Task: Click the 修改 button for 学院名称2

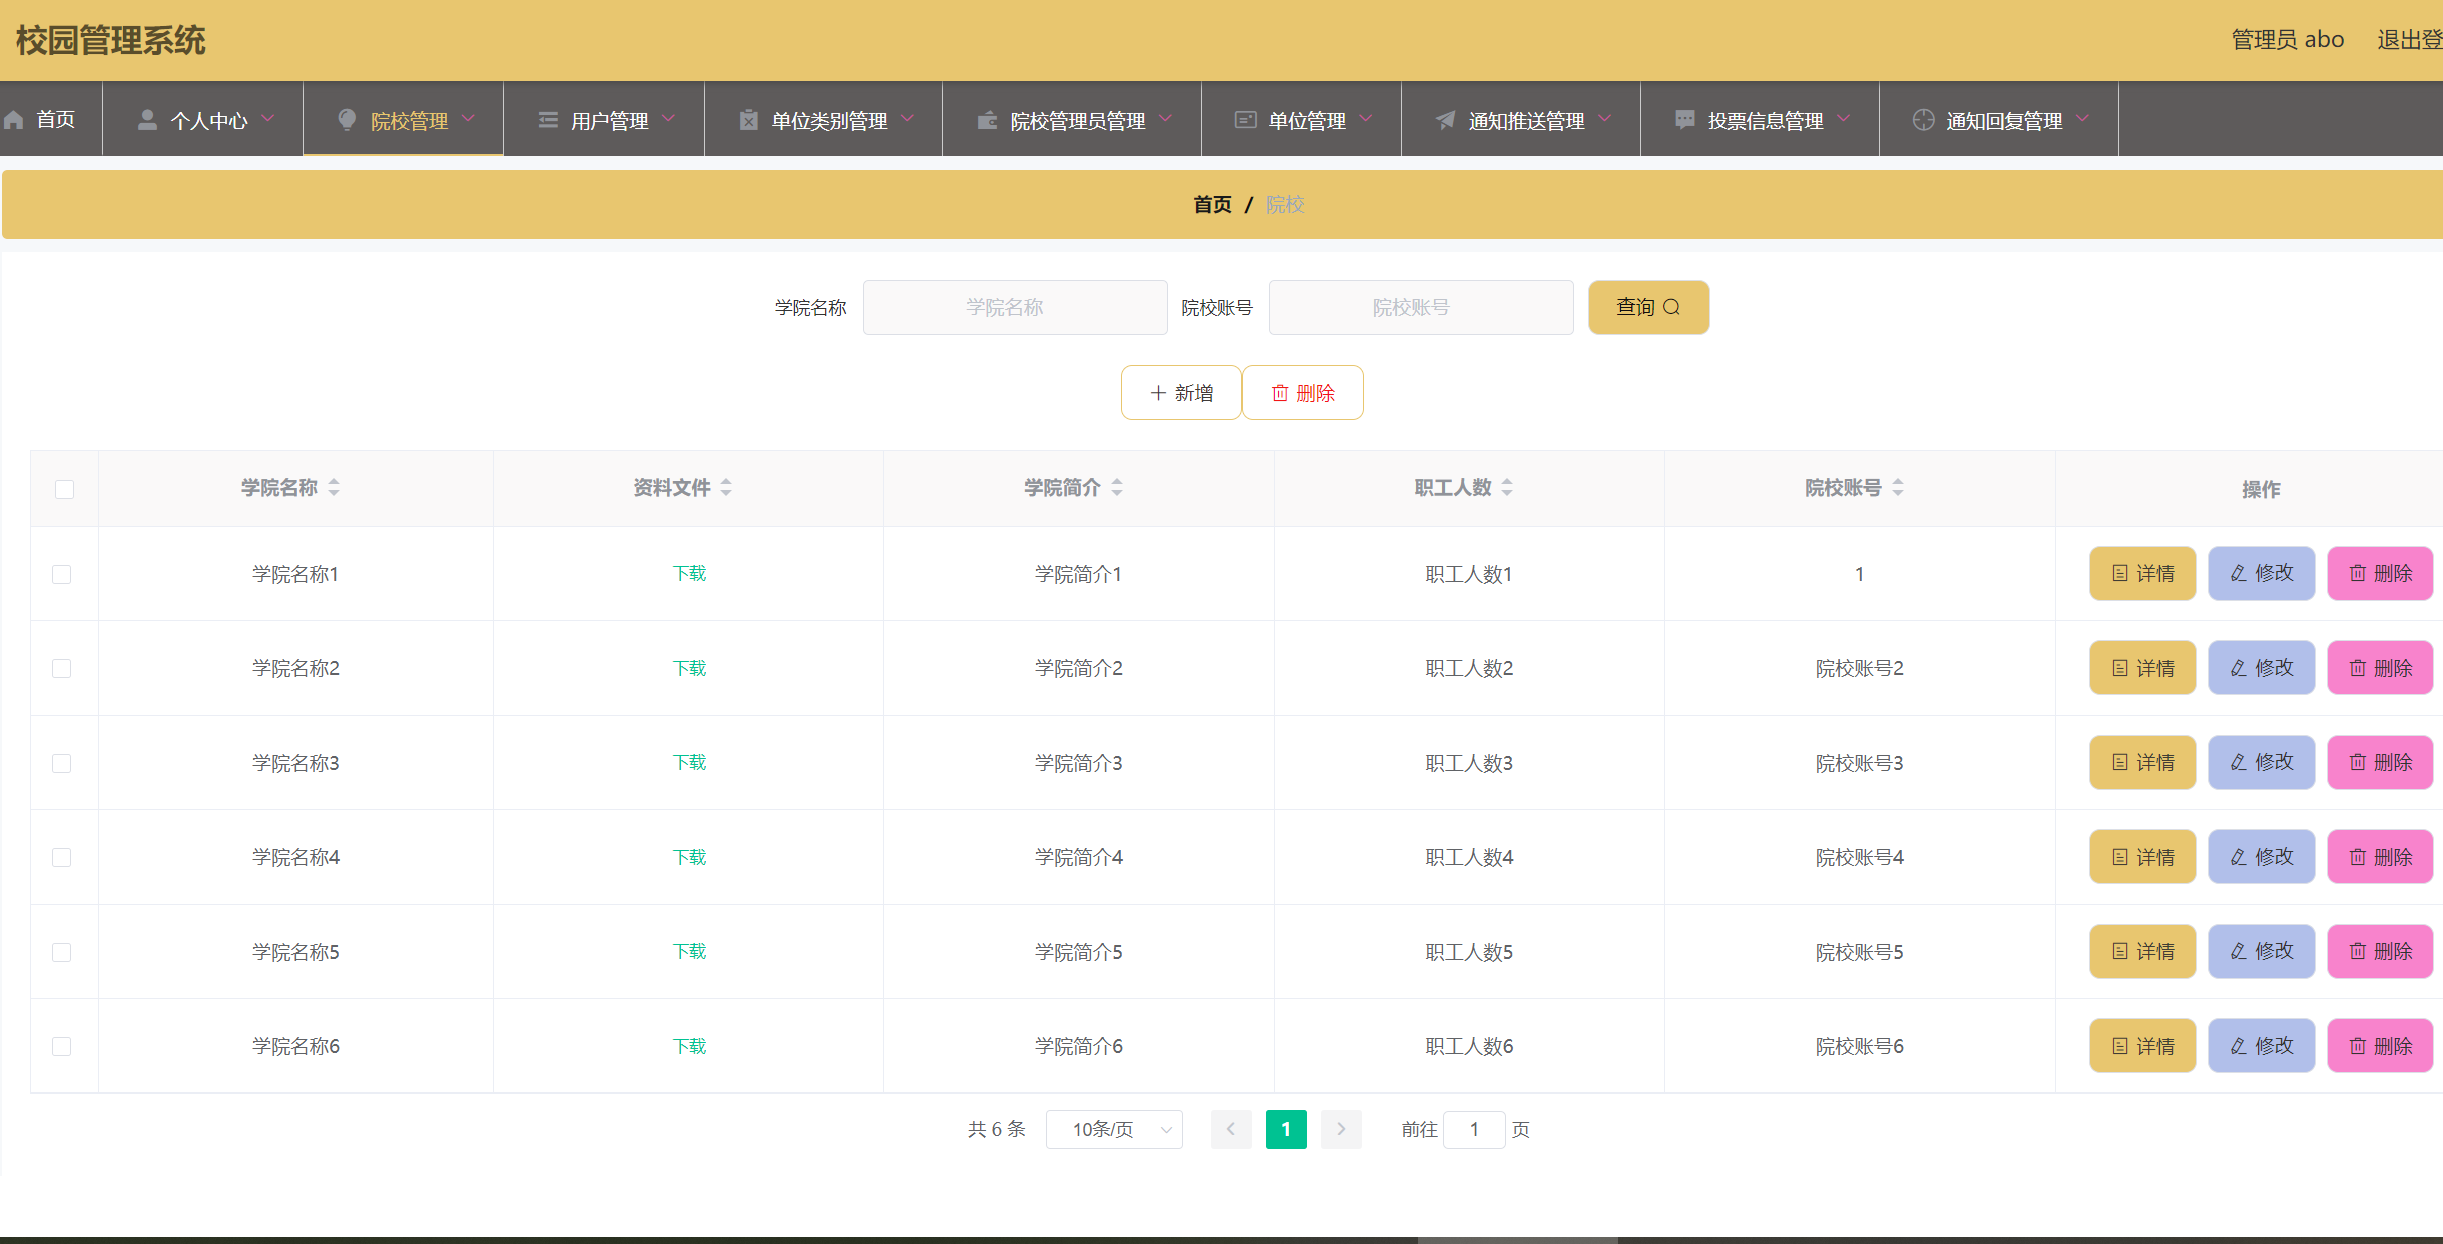Action: 2261,668
